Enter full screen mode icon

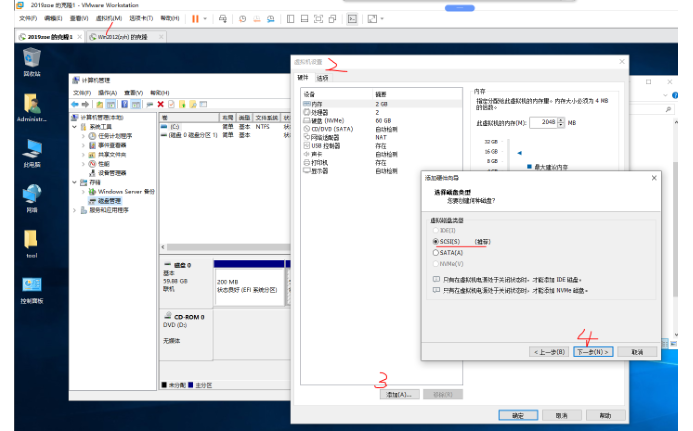pos(318,19)
